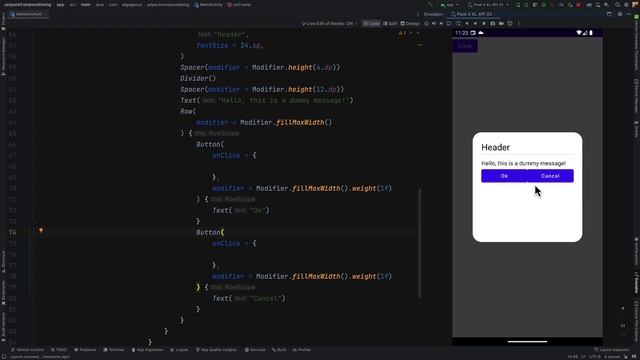Click the Click button in emulator app

(x=465, y=46)
